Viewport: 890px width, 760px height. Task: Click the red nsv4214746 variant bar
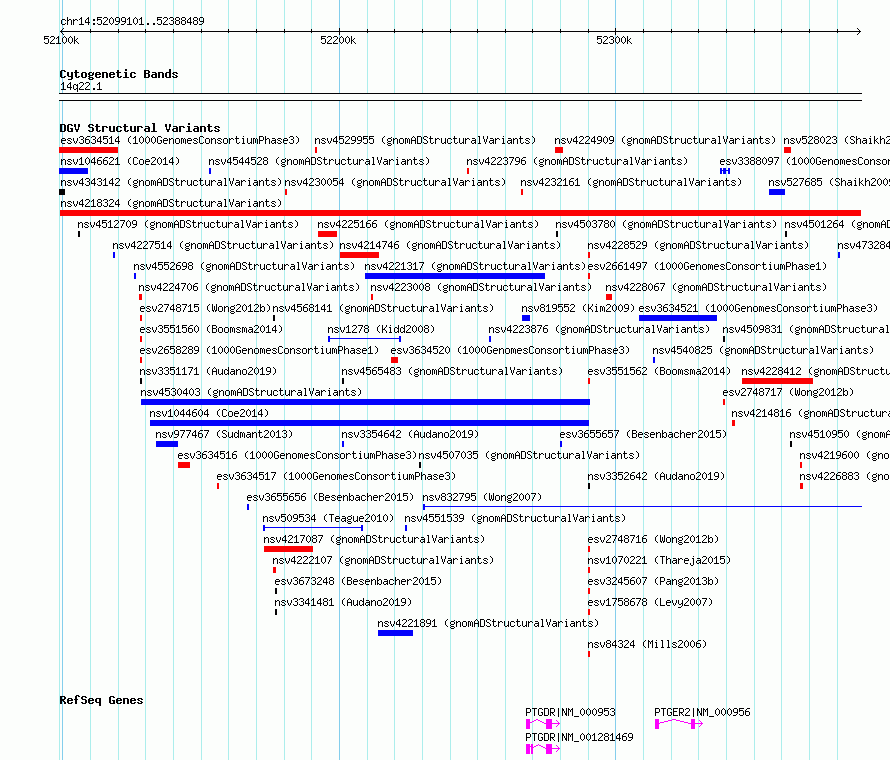(359, 255)
